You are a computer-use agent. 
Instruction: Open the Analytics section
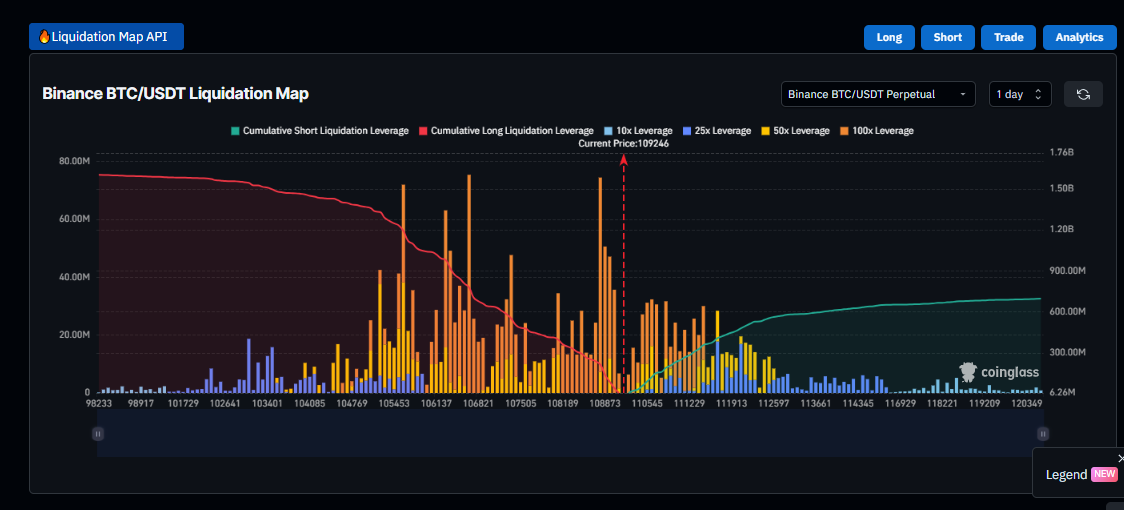click(1079, 37)
